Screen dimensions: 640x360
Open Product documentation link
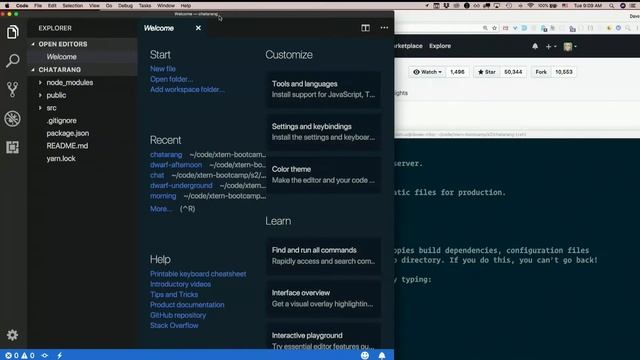187,305
